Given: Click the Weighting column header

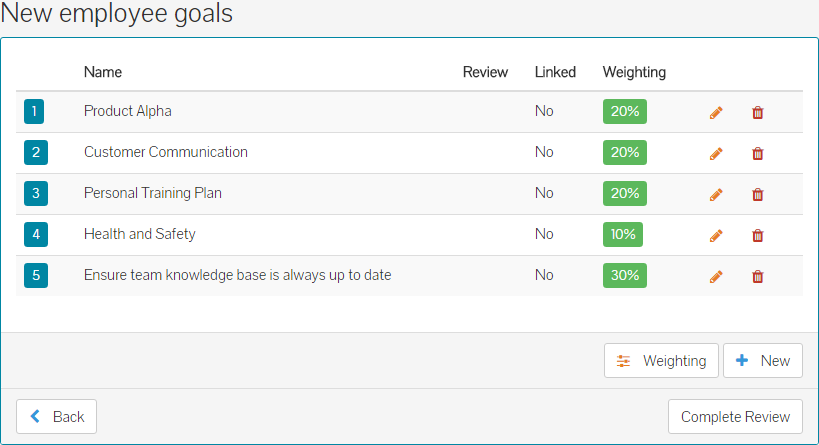Looking at the screenshot, I should tap(634, 72).
